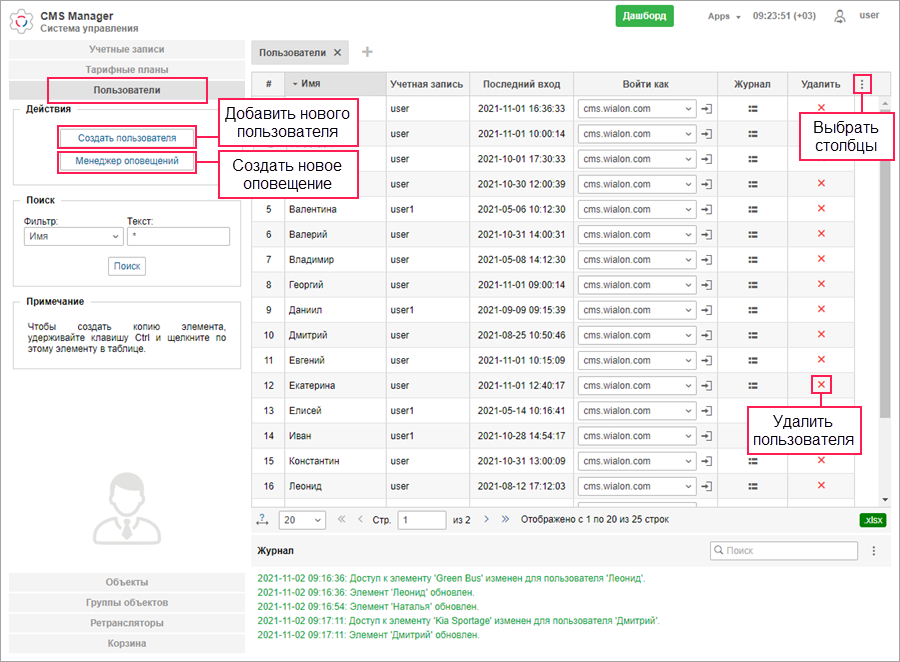Switch to Тарифные планы section
The height and width of the screenshot is (662, 900).
(127, 69)
